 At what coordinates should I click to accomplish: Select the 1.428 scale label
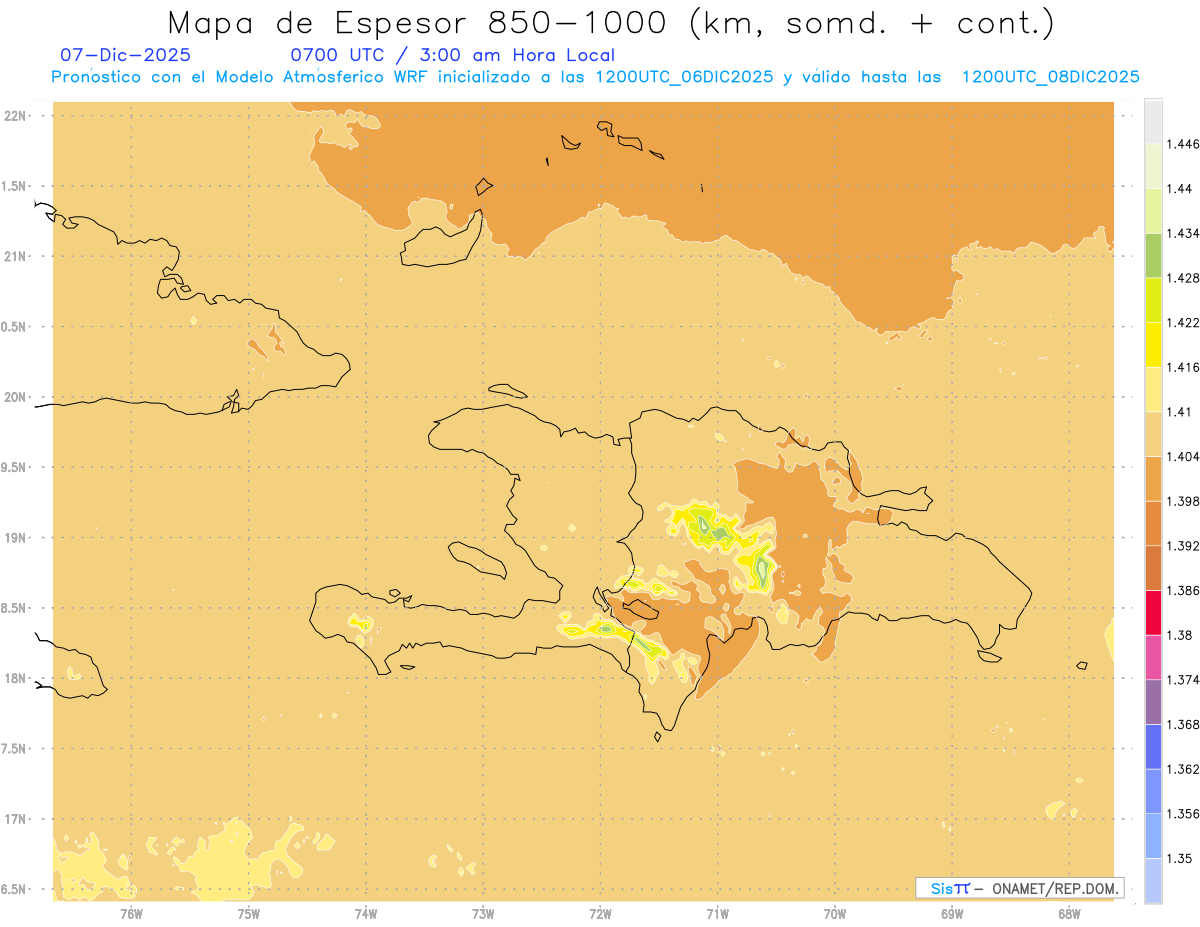click(1185, 278)
